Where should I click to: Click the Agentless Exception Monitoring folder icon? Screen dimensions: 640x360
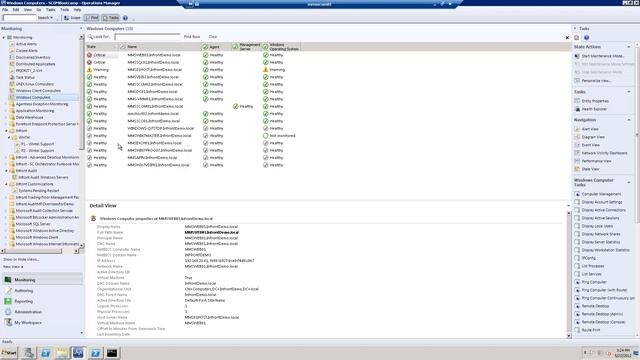(12, 104)
